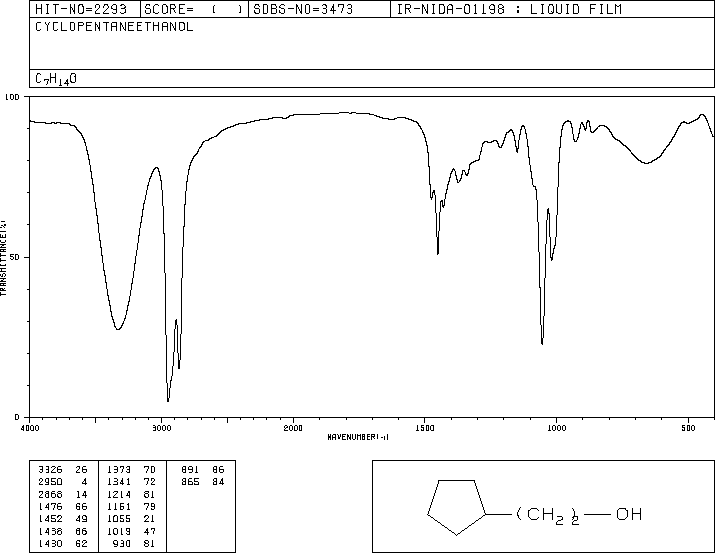Image resolution: width=715 pixels, height=553 pixels.
Task: Click the 4000 wavenumber axis label
Action: (x=30, y=428)
